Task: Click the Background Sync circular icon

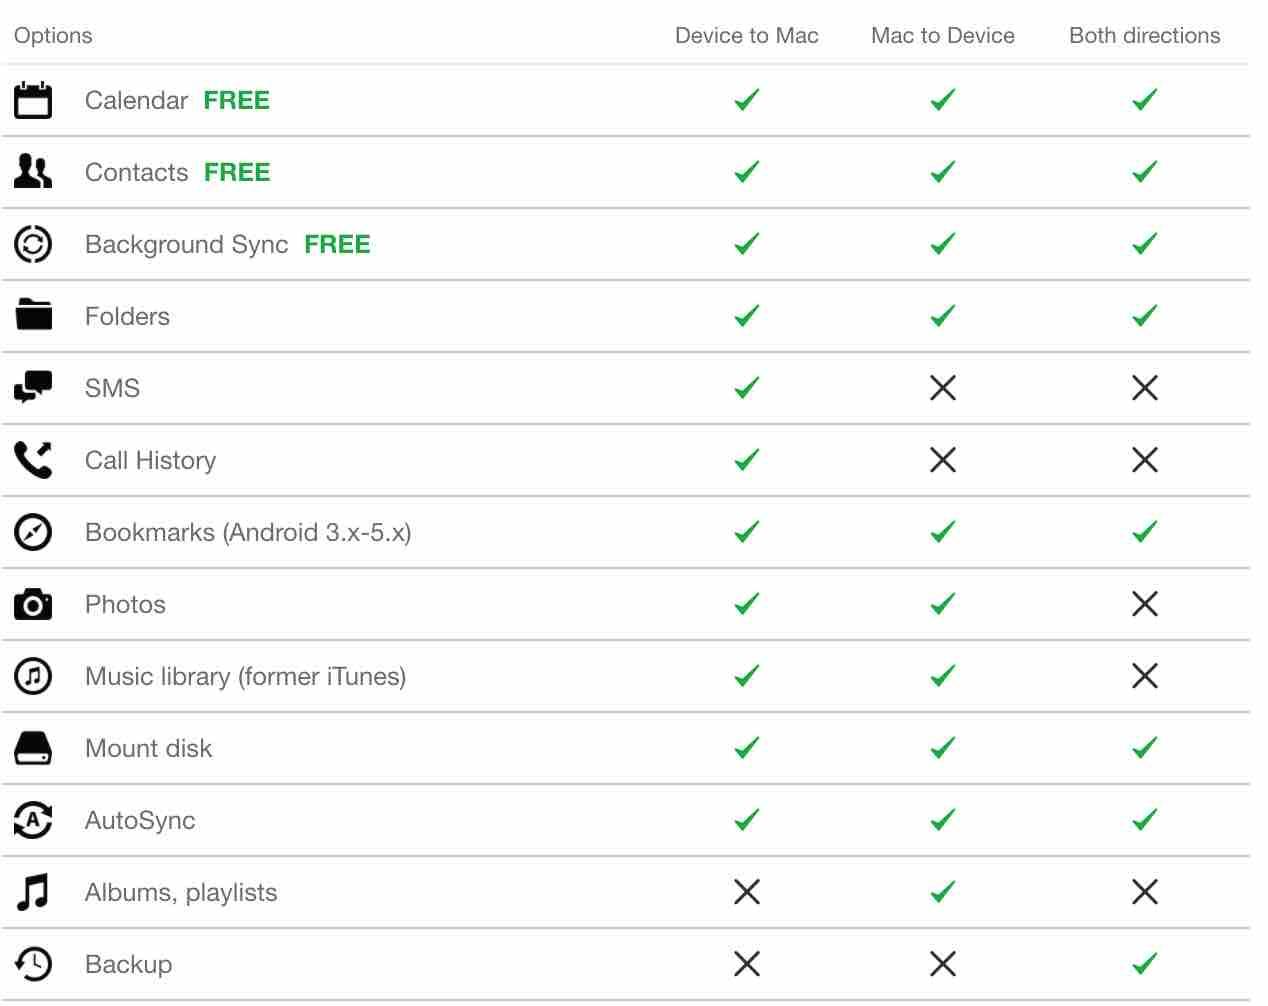Action: 33,244
